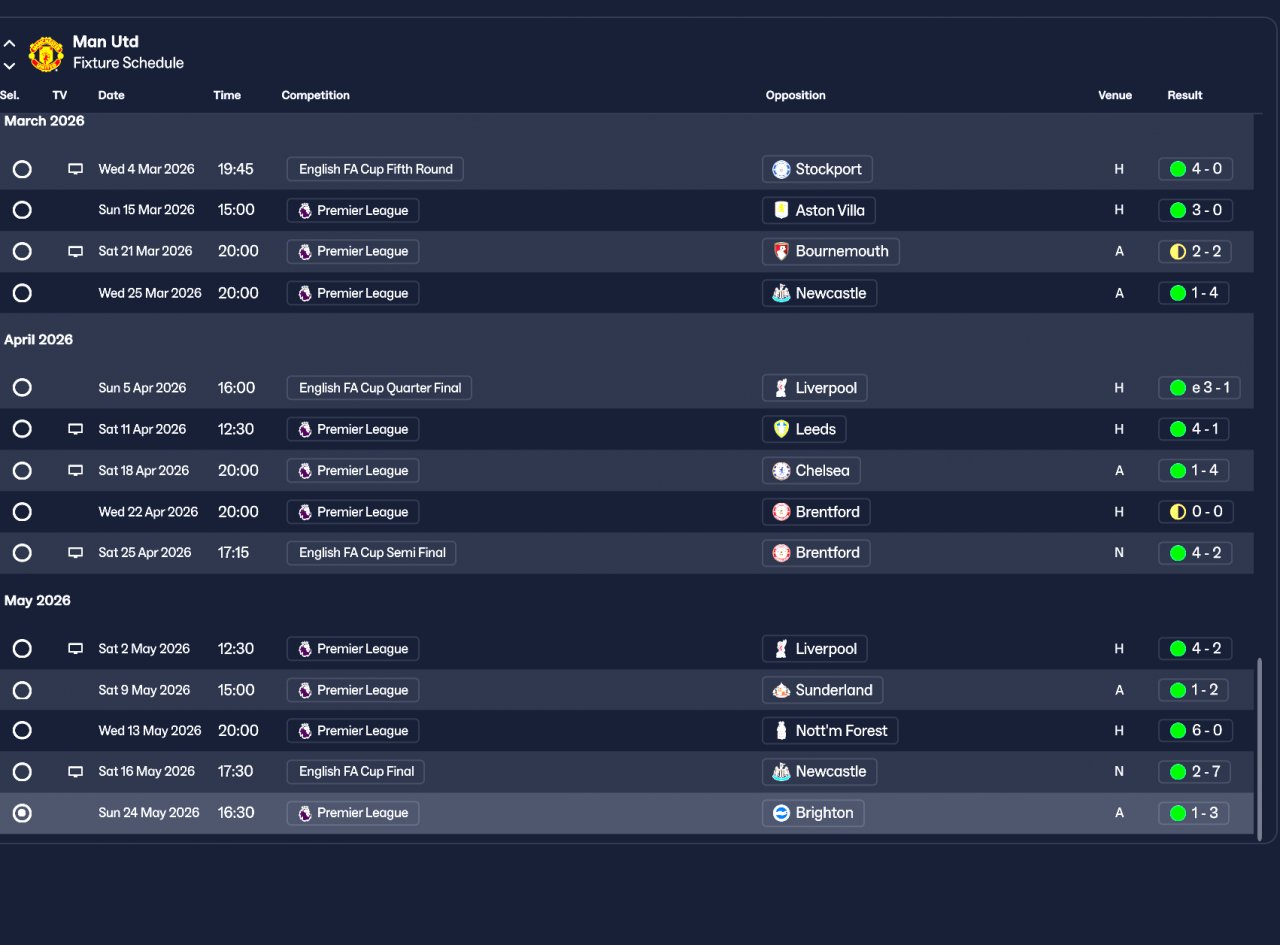Click the Bournemouth club badge
This screenshot has width=1280, height=945.
point(781,251)
